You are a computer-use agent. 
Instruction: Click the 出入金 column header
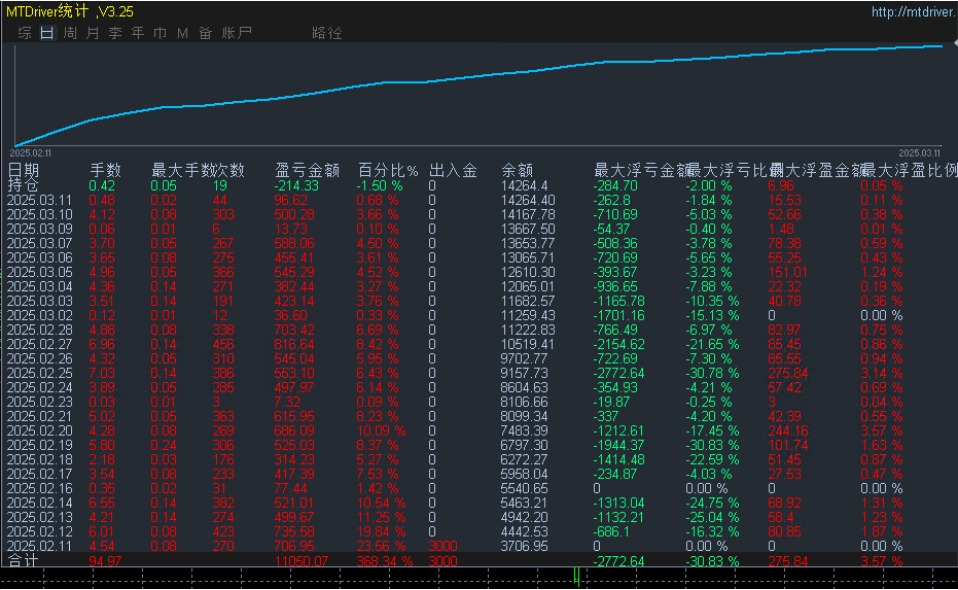[452, 170]
